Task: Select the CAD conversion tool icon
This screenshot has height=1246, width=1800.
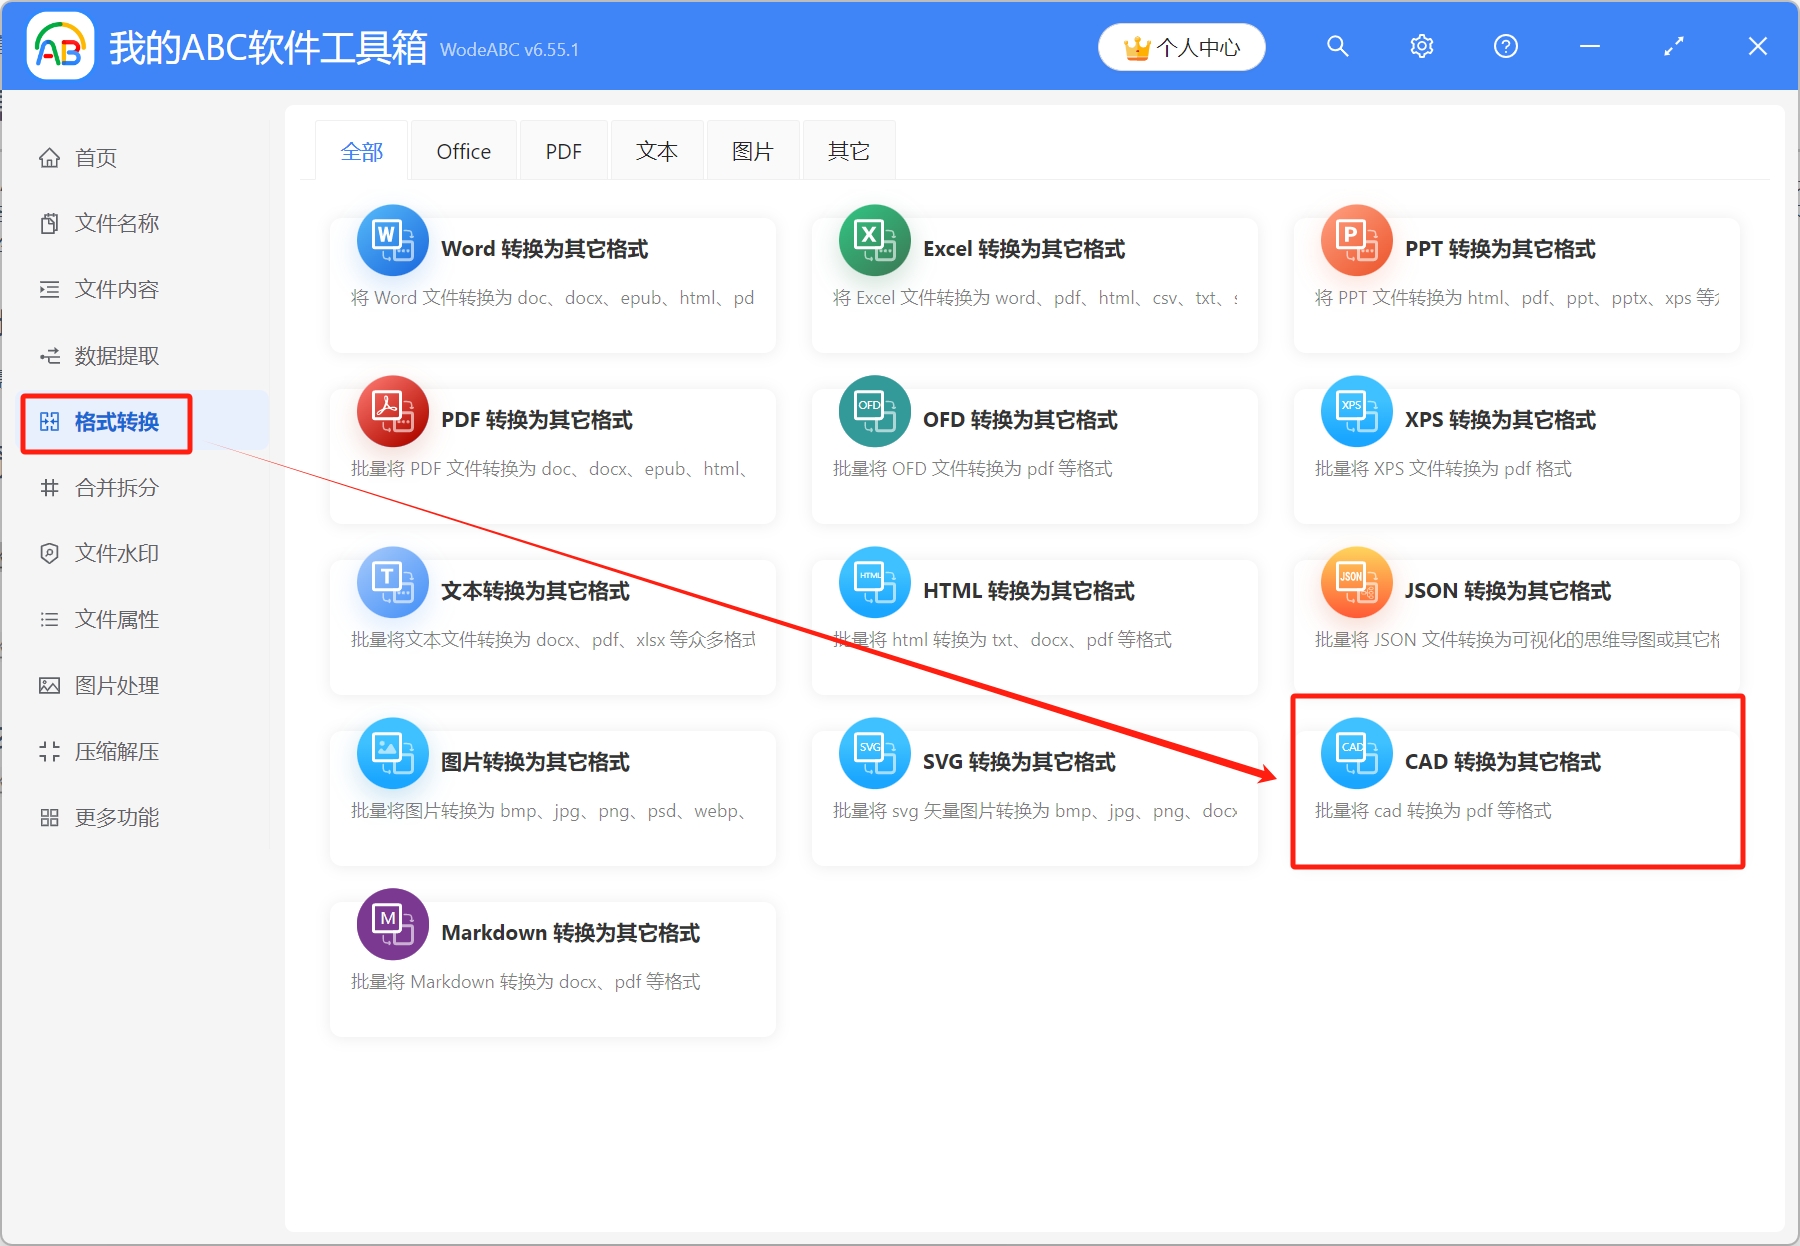Action: pyautogui.click(x=1355, y=753)
